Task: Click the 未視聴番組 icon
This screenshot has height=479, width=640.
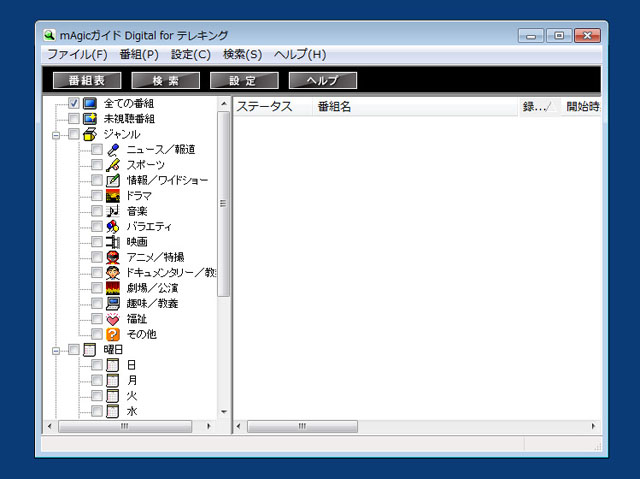Action: tap(90, 119)
